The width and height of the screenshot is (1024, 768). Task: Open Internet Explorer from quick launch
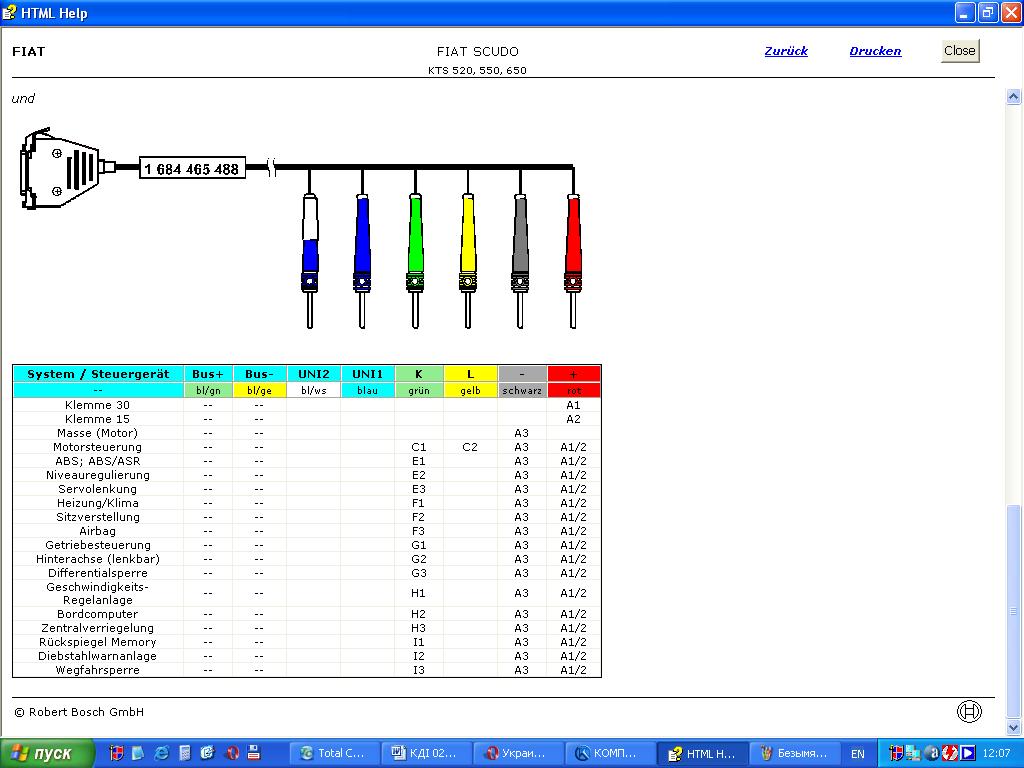161,753
